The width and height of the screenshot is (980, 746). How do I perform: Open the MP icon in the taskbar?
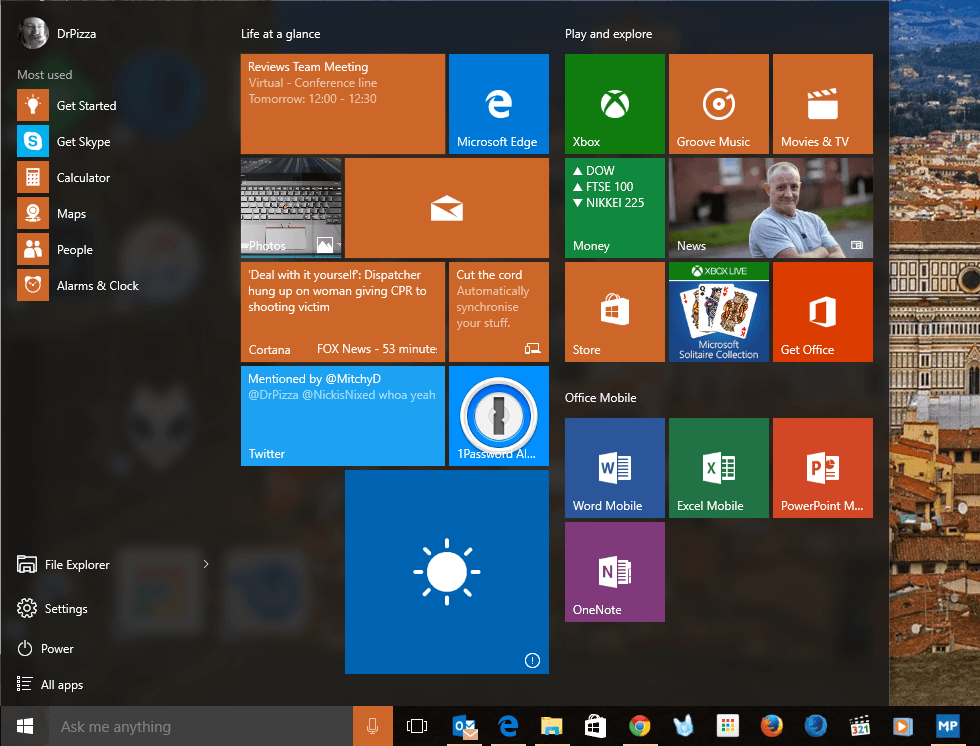[x=948, y=726]
